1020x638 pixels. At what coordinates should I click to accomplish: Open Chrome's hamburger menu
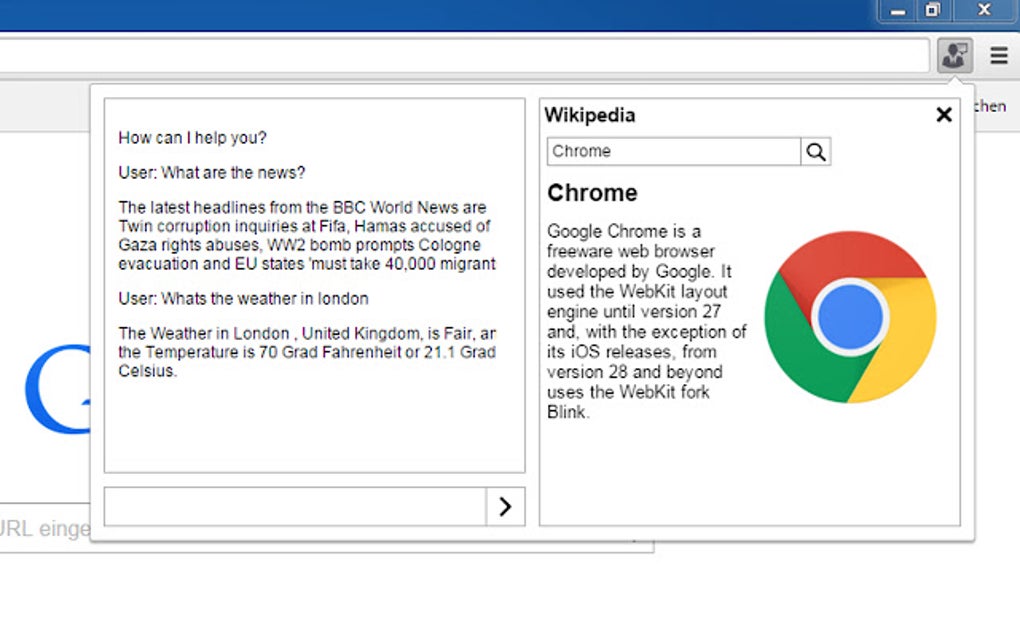(x=998, y=55)
